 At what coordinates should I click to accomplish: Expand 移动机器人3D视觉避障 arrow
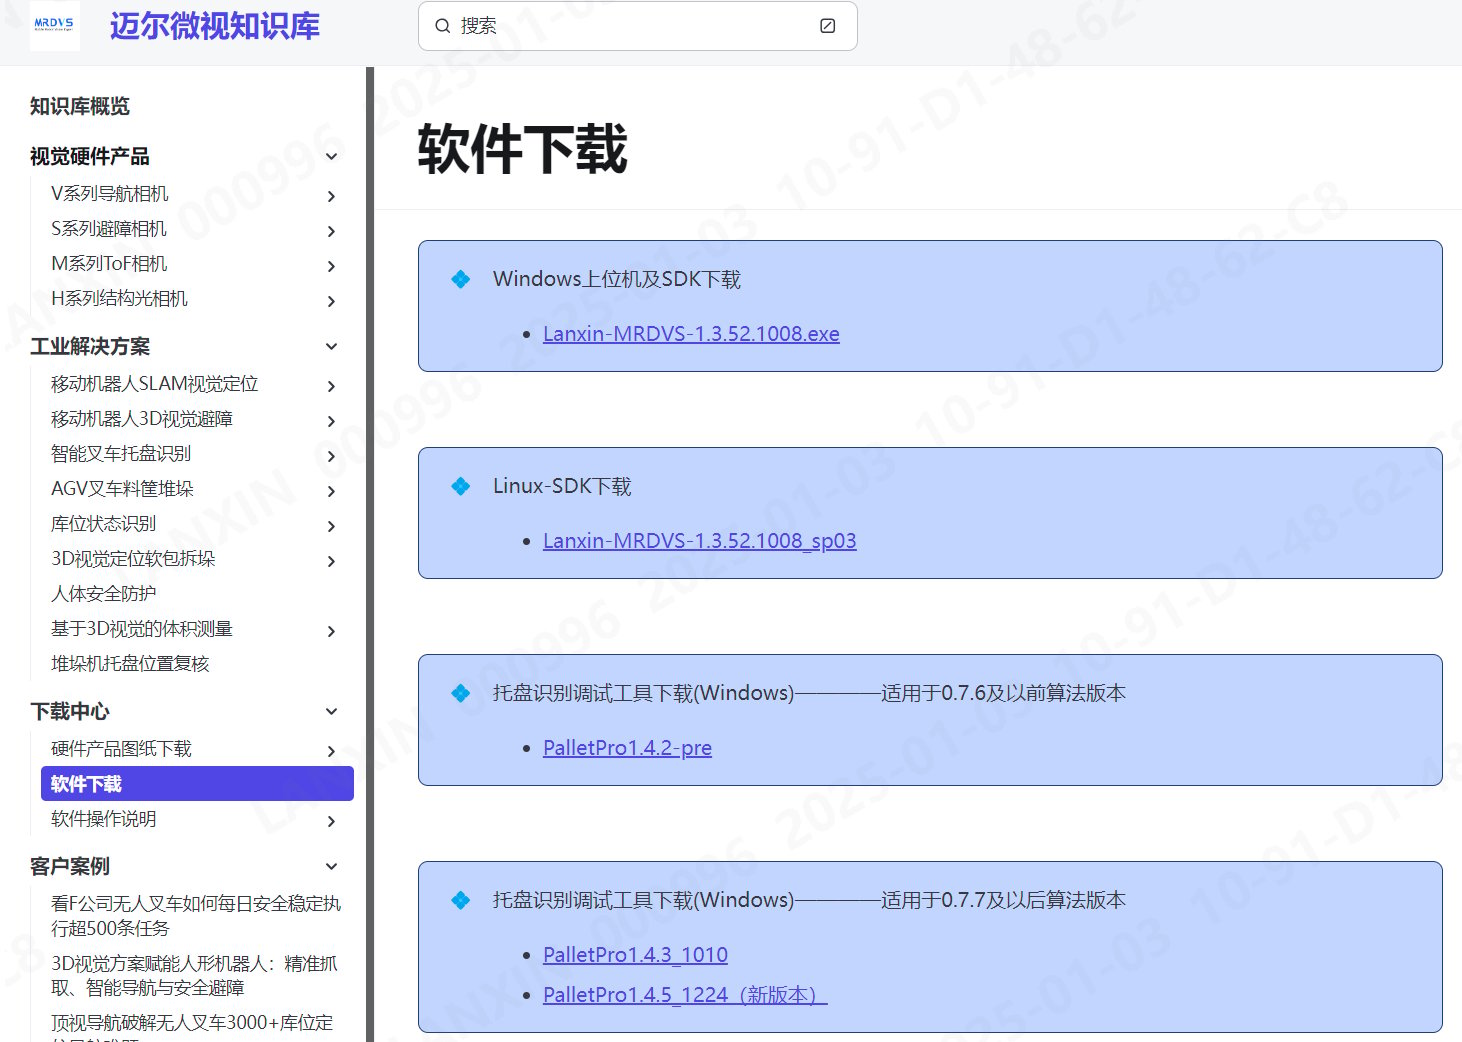pos(332,421)
